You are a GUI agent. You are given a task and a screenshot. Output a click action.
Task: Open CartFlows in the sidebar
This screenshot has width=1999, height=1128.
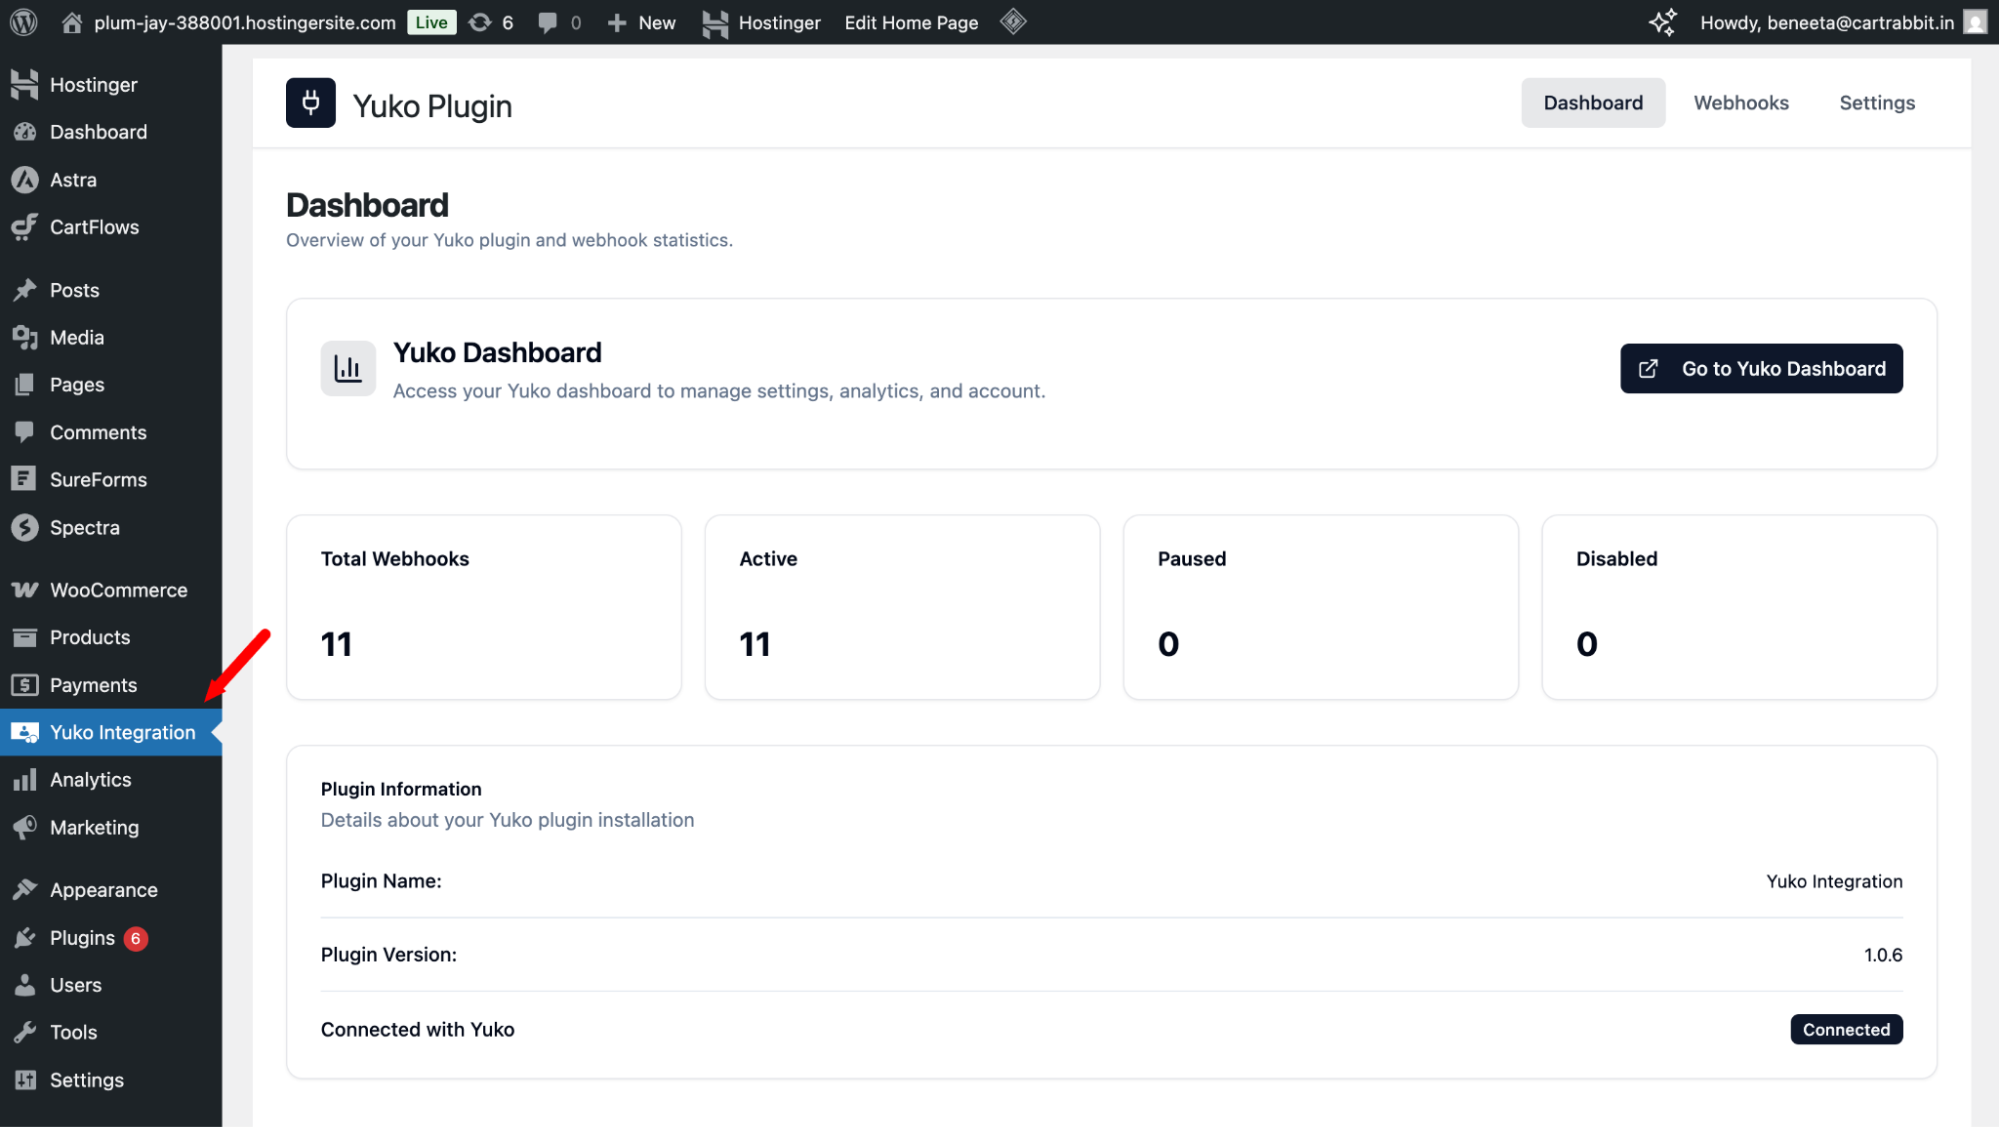94,227
